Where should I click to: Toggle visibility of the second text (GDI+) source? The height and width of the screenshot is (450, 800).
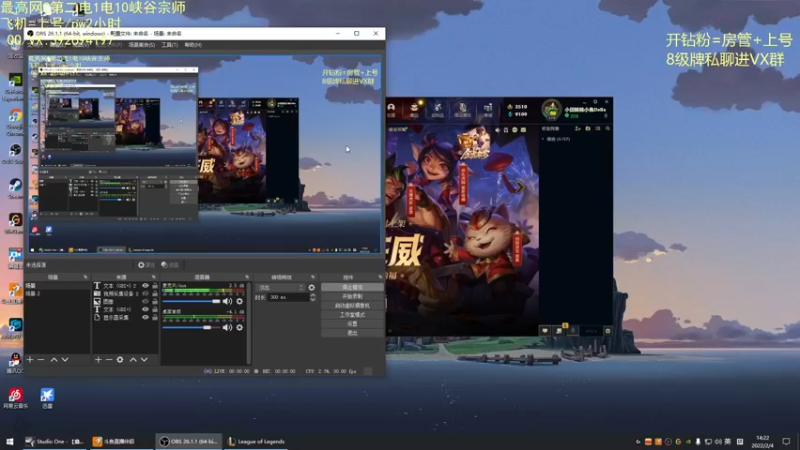point(145,309)
